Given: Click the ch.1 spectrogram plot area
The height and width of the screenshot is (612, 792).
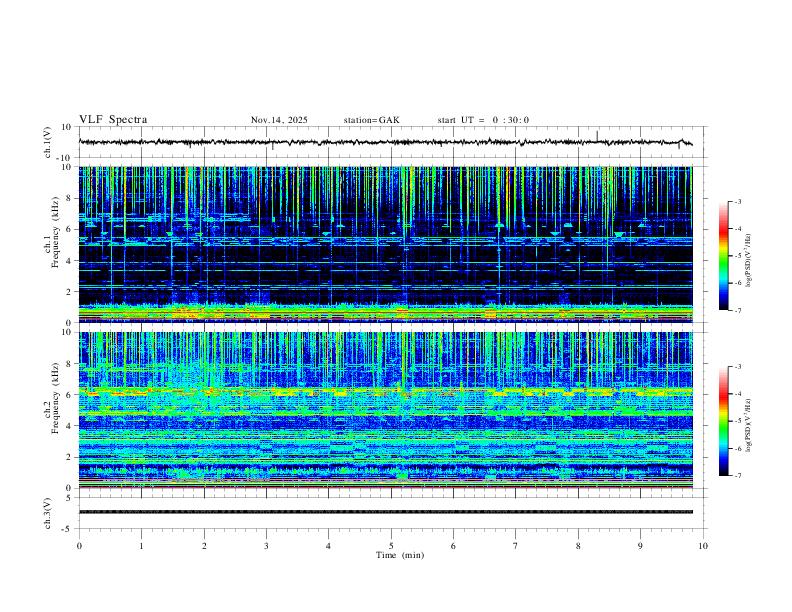Looking at the screenshot, I should pyautogui.click(x=386, y=244).
